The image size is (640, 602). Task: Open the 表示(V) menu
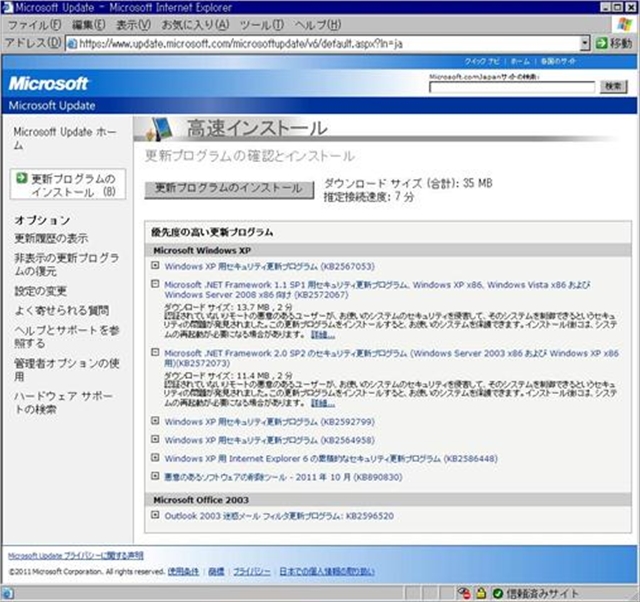point(133,25)
